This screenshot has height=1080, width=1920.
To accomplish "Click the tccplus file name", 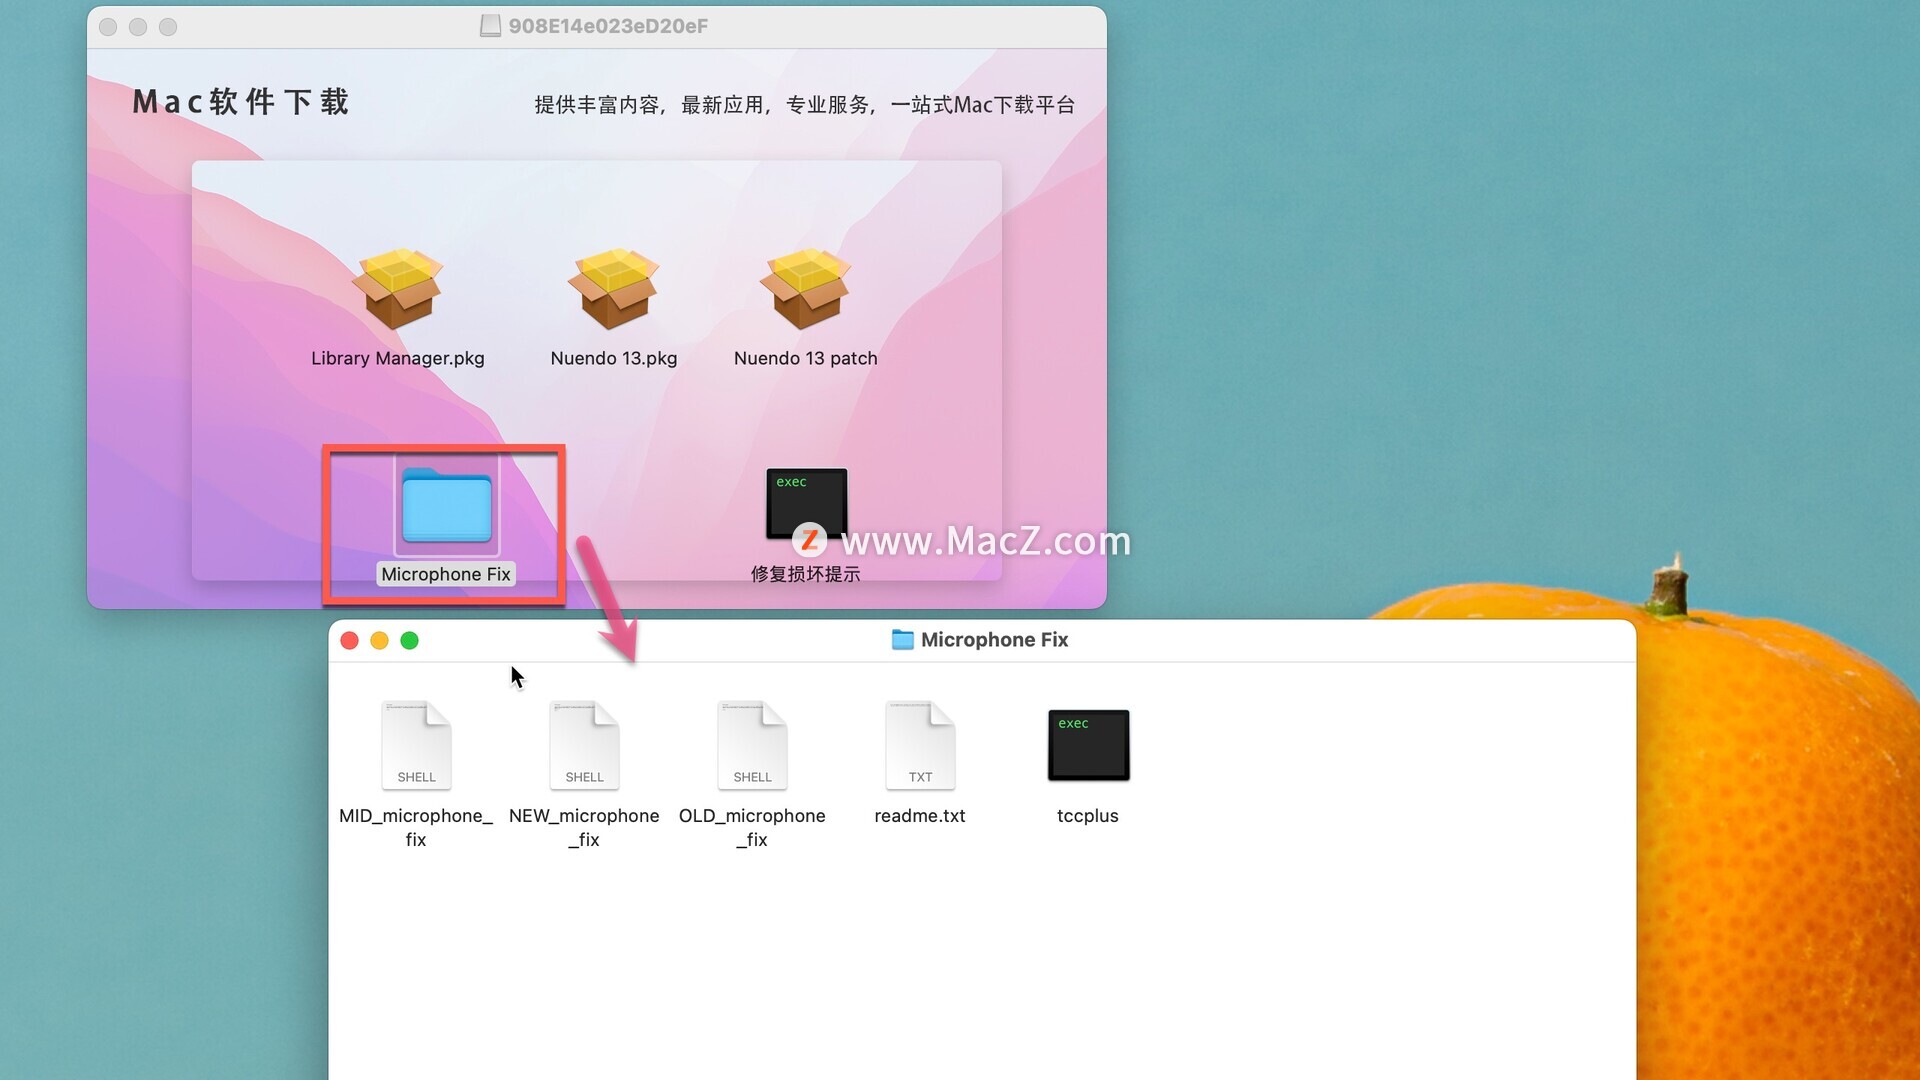I will coord(1088,816).
